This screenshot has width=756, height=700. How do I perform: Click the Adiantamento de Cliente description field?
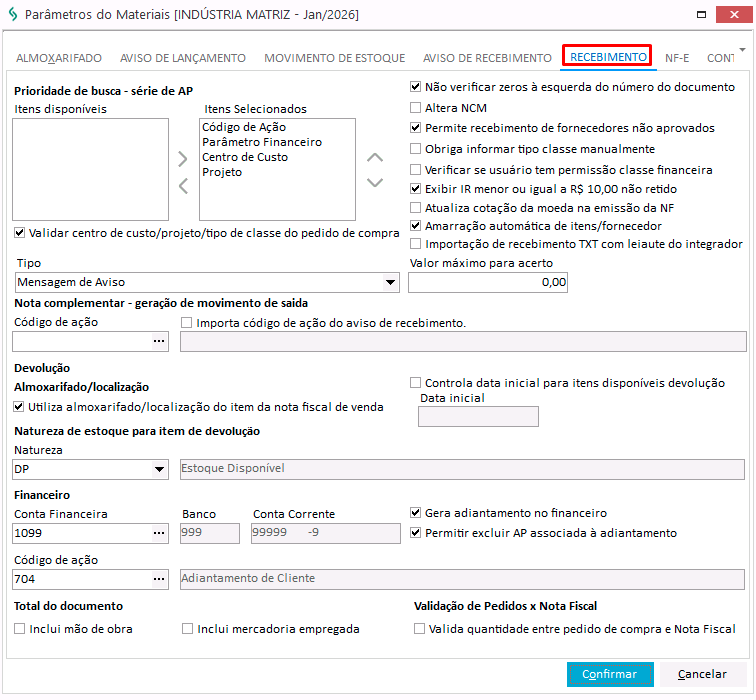(462, 579)
